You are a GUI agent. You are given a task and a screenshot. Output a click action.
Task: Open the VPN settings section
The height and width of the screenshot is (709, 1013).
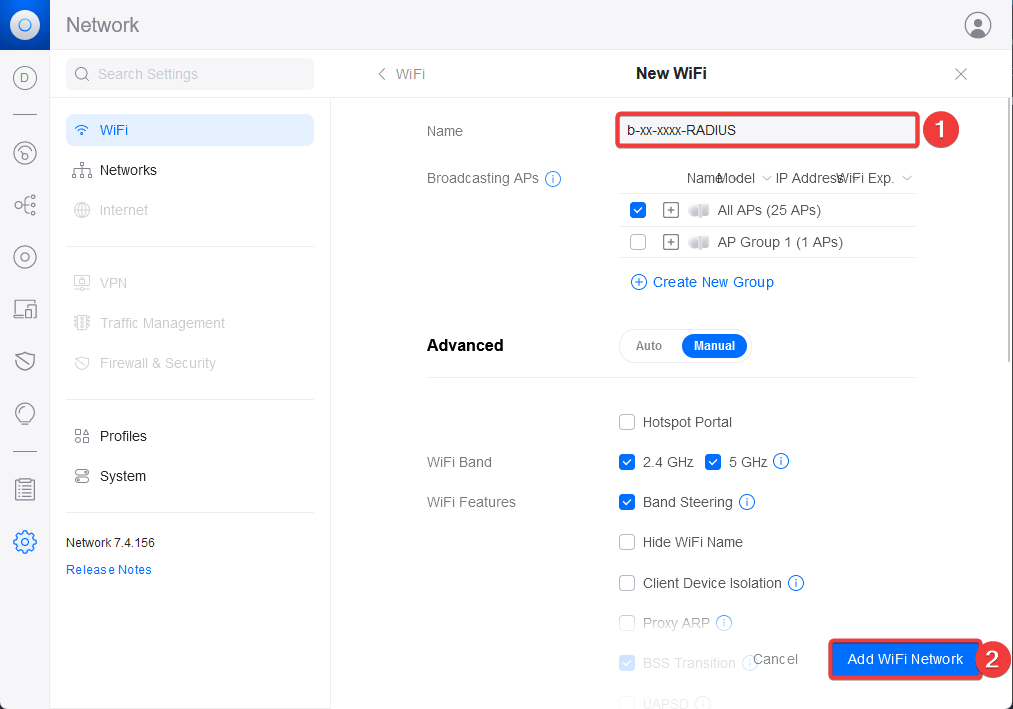190,283
